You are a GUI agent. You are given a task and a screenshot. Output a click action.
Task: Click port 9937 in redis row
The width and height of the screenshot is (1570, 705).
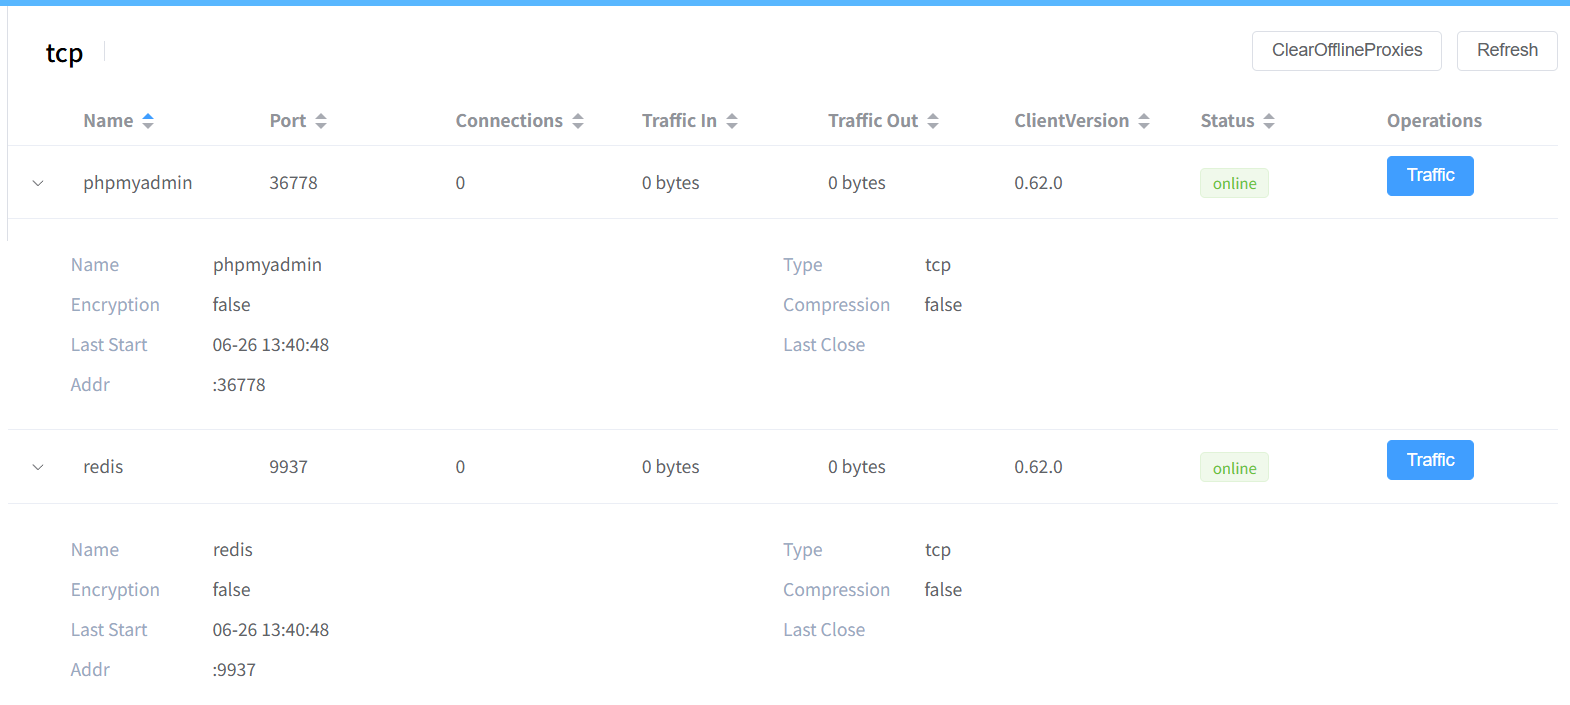click(288, 467)
